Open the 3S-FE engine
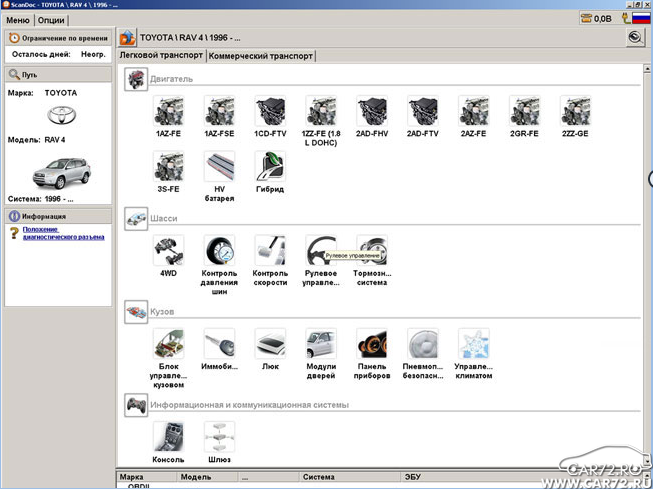The width and height of the screenshot is (653, 489). coord(168,166)
